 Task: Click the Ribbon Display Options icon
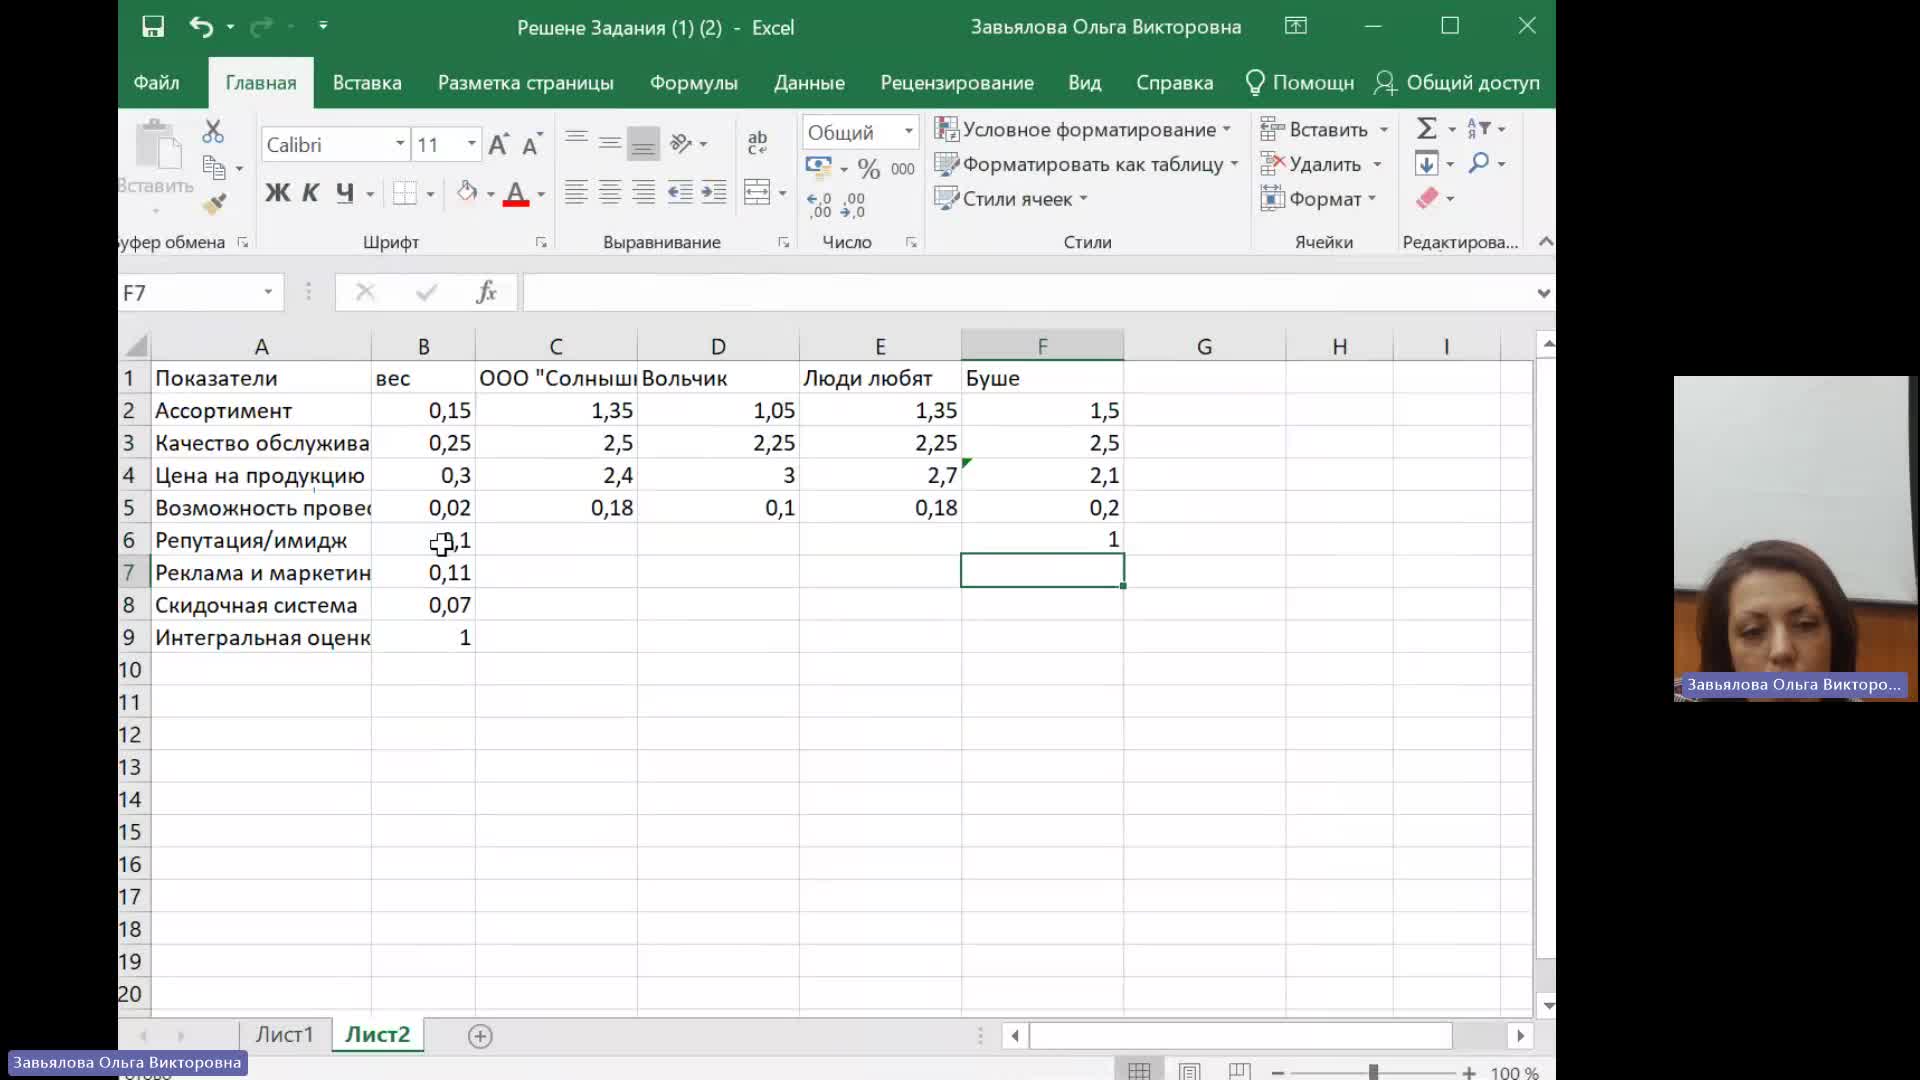(x=1296, y=26)
